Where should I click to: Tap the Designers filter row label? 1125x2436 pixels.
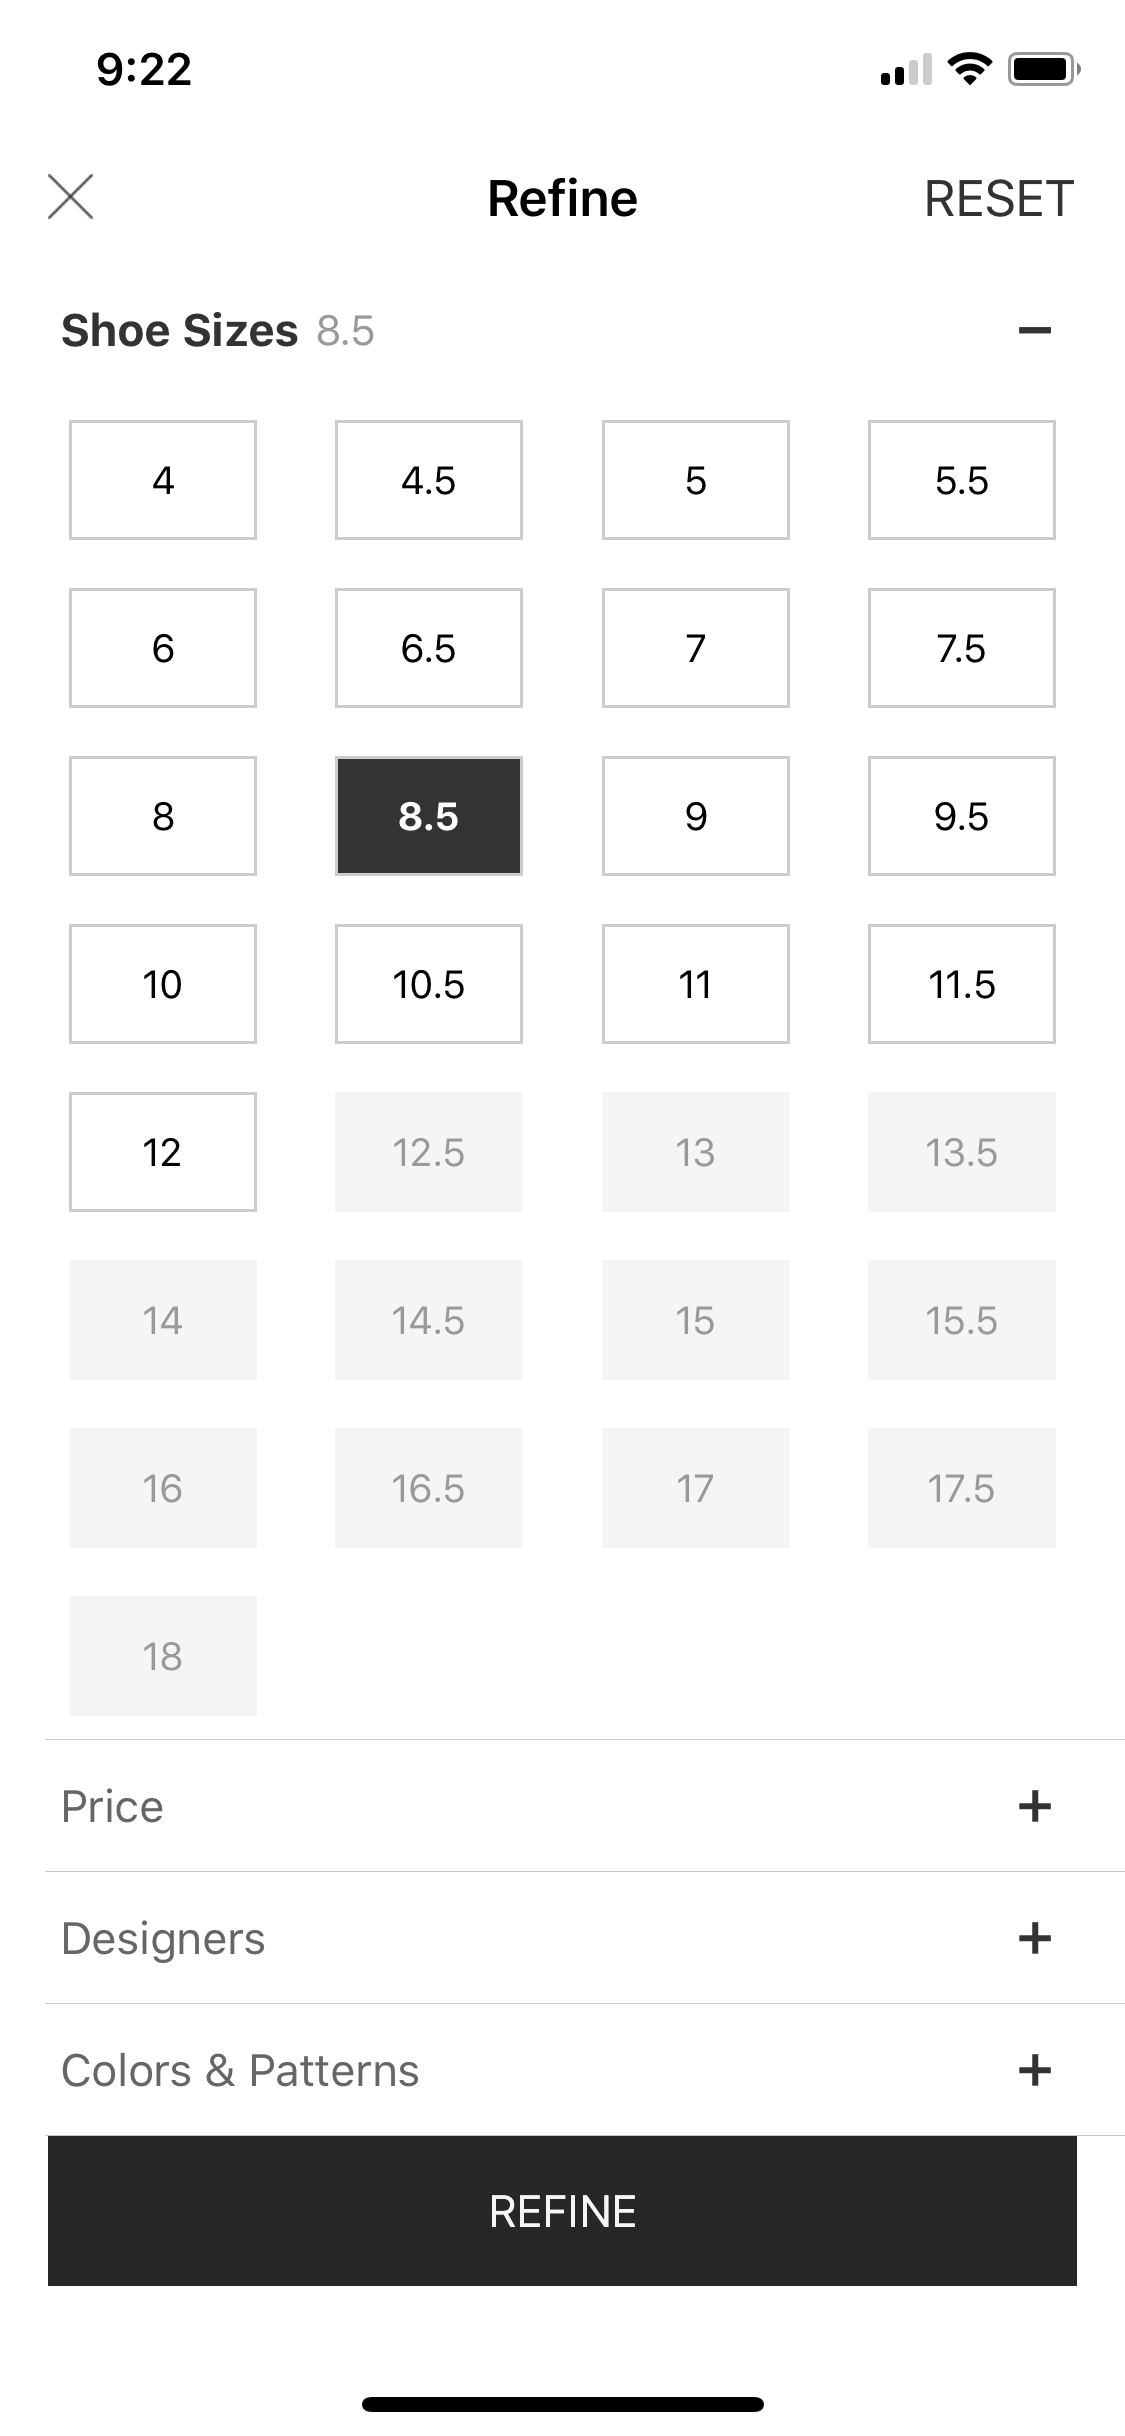163,1938
